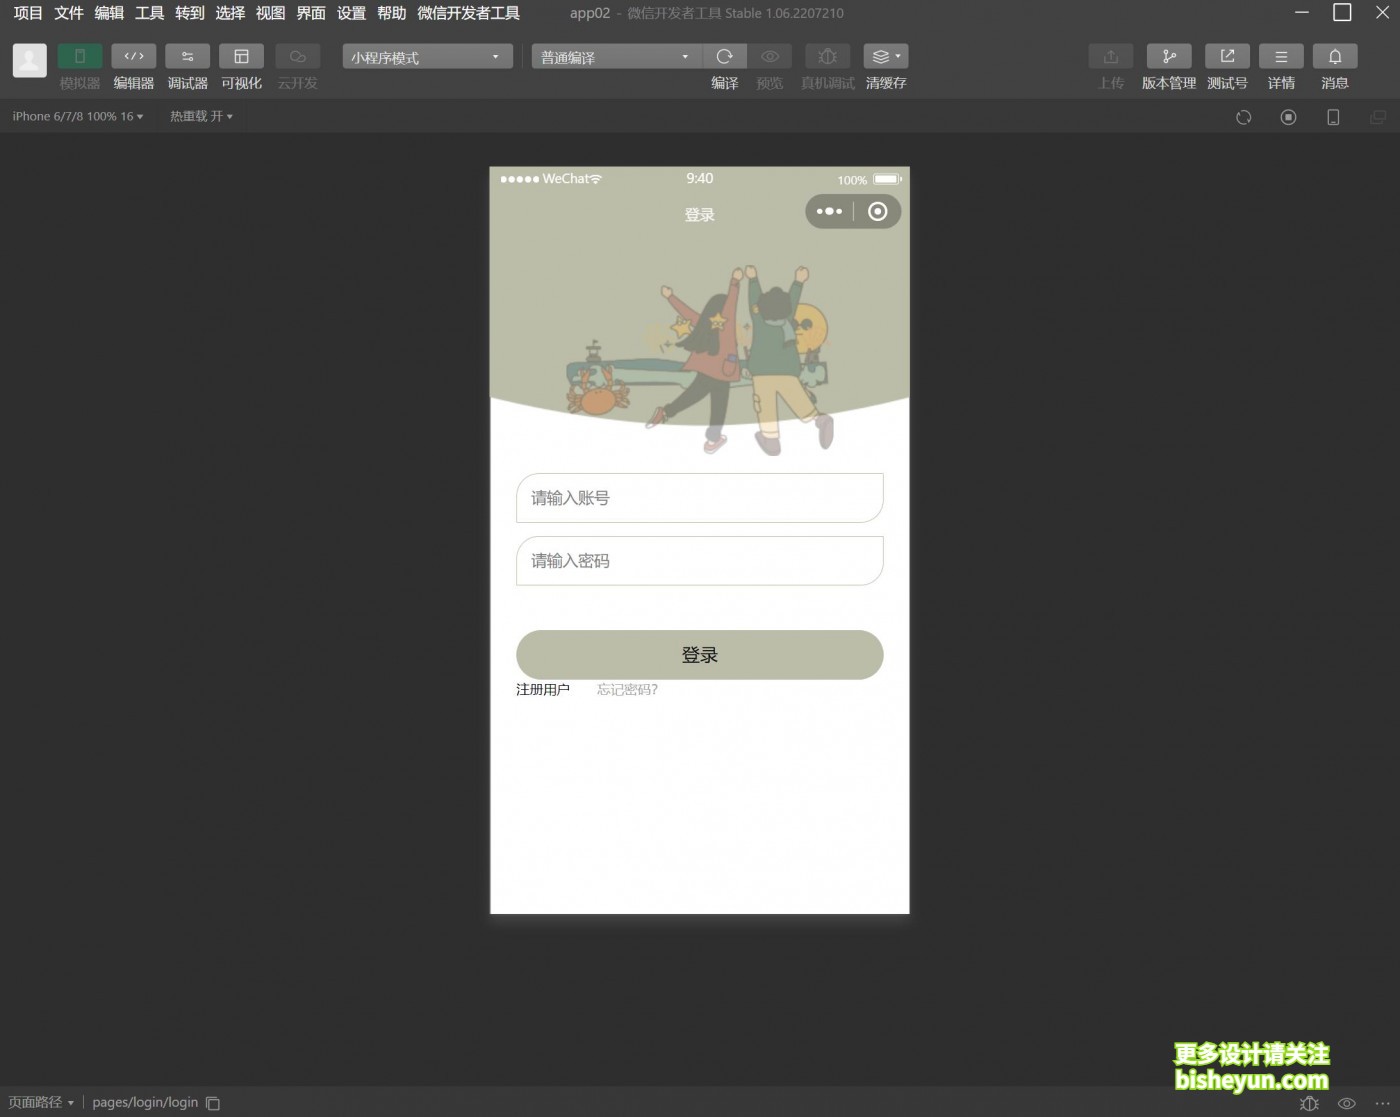Open the 界面 menu
1400x1117 pixels.
(311, 13)
